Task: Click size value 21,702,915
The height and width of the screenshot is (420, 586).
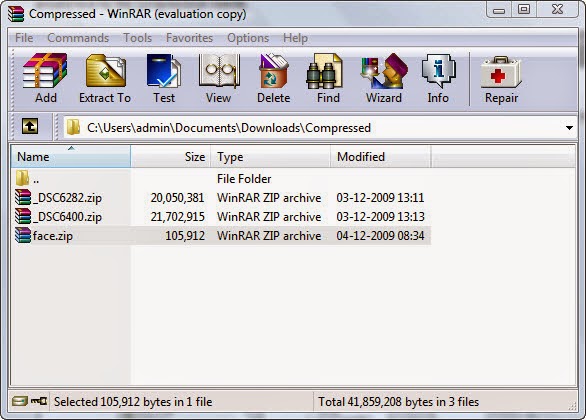Action: [x=178, y=217]
